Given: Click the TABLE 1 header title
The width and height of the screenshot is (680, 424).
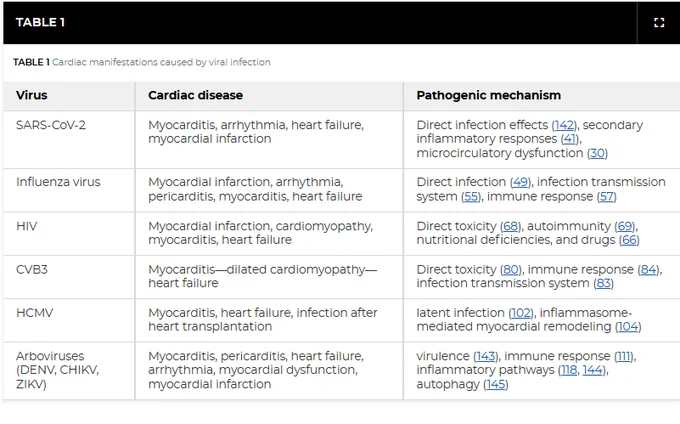Looking at the screenshot, I should coord(40,23).
